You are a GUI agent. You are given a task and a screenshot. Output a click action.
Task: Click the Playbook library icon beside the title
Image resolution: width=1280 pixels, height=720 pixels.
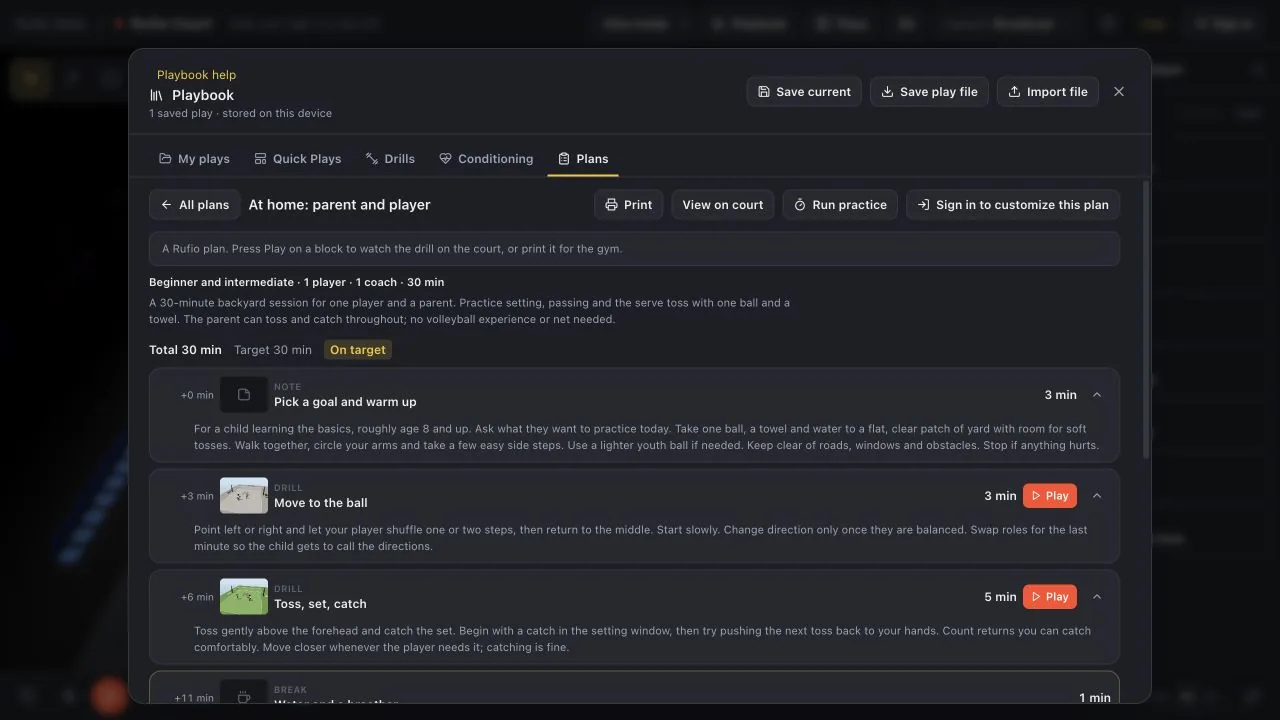[x=157, y=95]
